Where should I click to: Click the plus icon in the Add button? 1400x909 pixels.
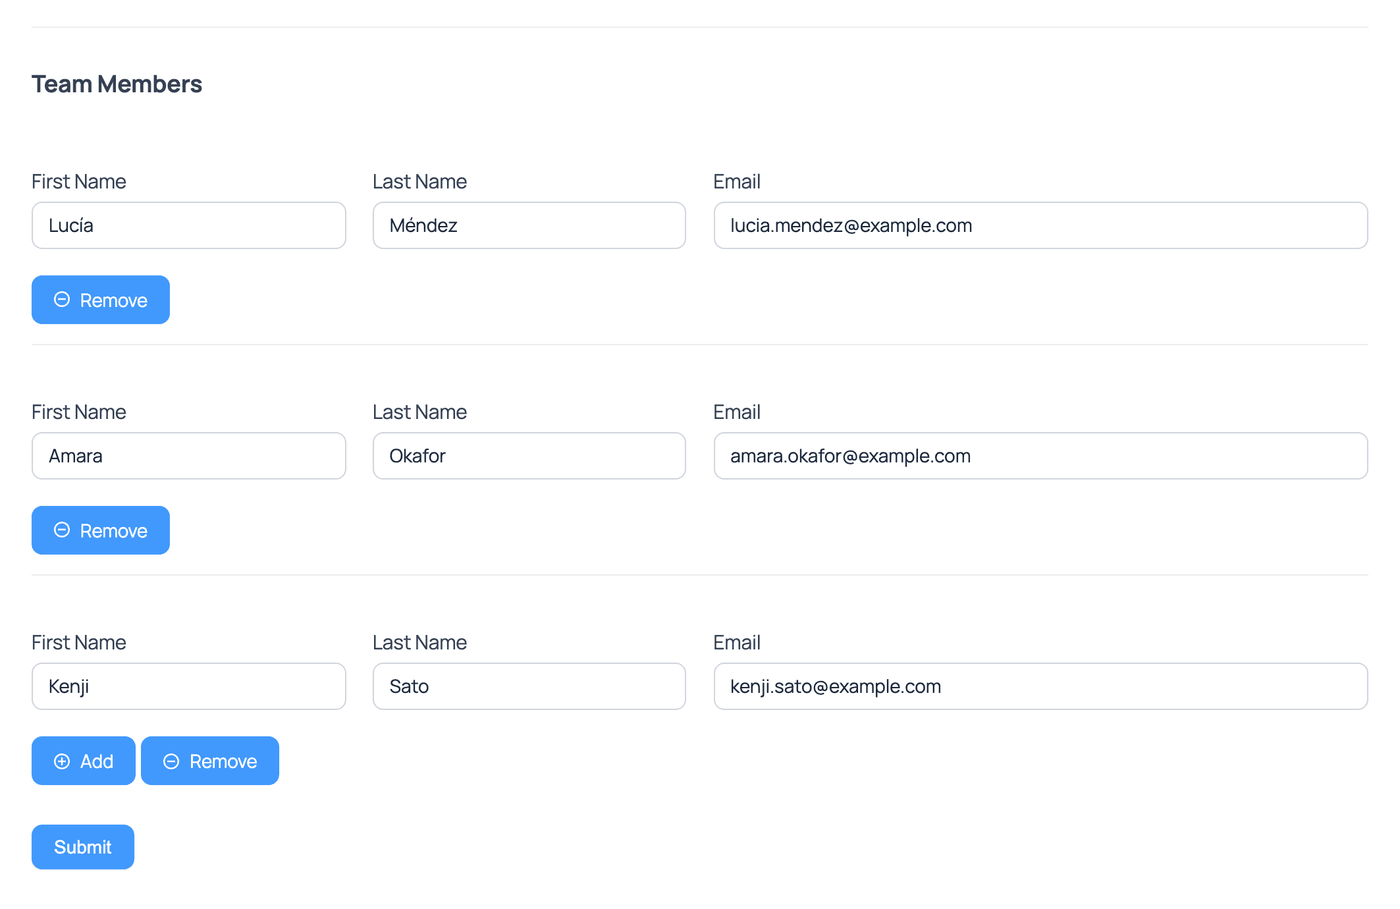pyautogui.click(x=62, y=761)
